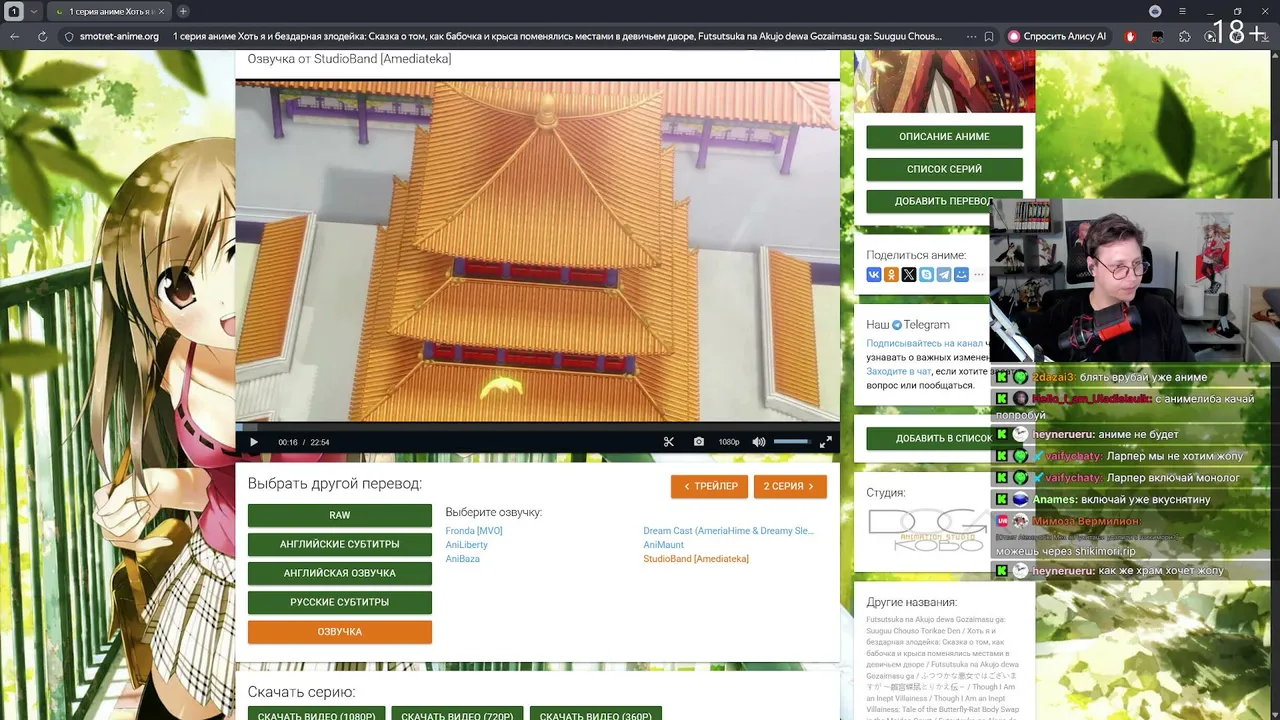The width and height of the screenshot is (1280, 720).
Task: Select АНГЛИЙСКИЕ СУБТИТРЫ option
Action: tap(340, 544)
